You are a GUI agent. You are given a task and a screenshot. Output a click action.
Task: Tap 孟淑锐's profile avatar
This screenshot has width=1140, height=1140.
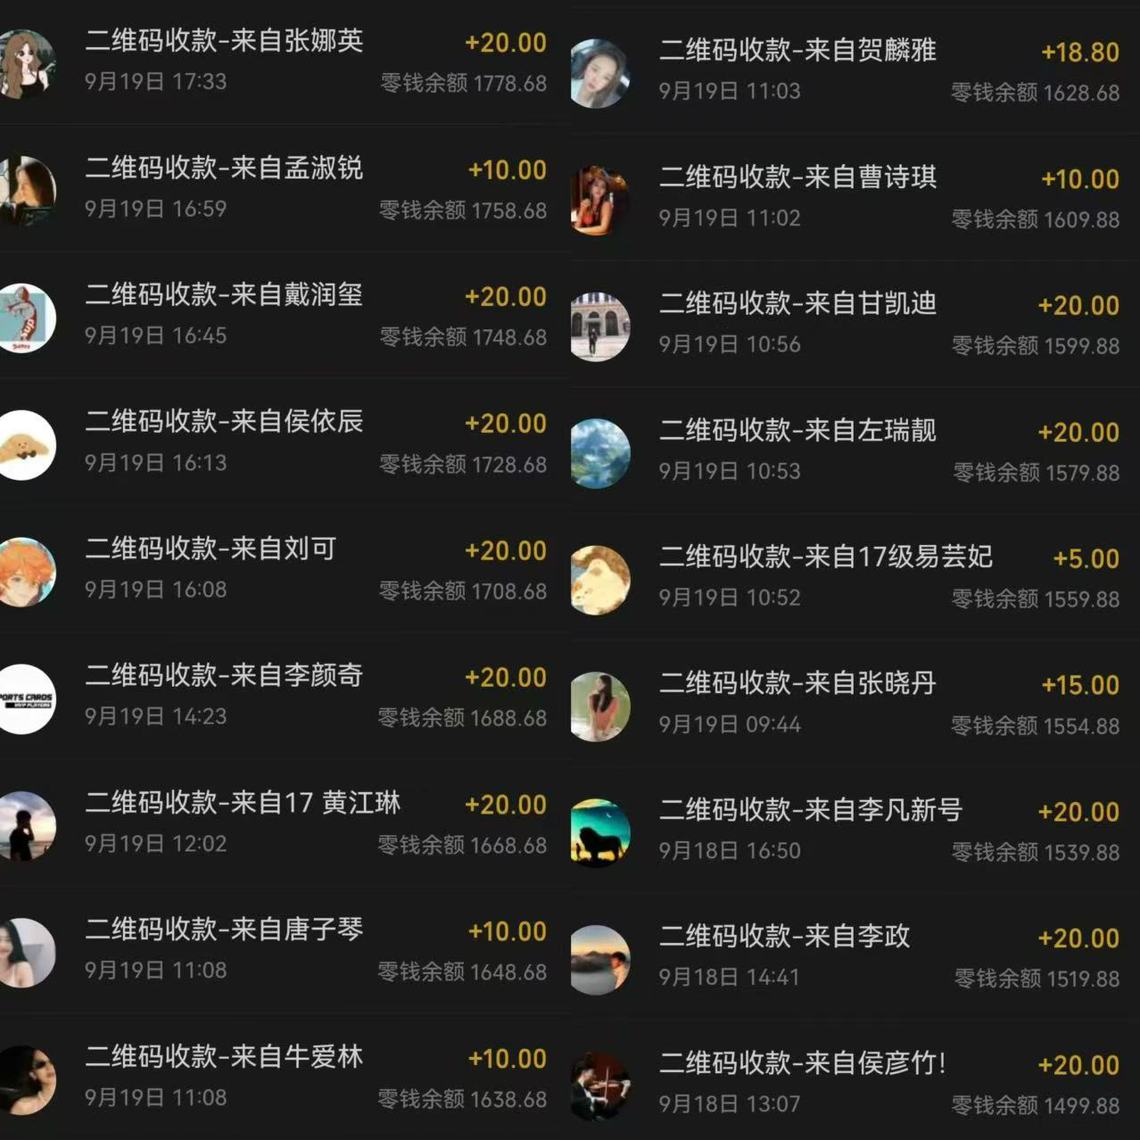pyautogui.click(x=27, y=190)
